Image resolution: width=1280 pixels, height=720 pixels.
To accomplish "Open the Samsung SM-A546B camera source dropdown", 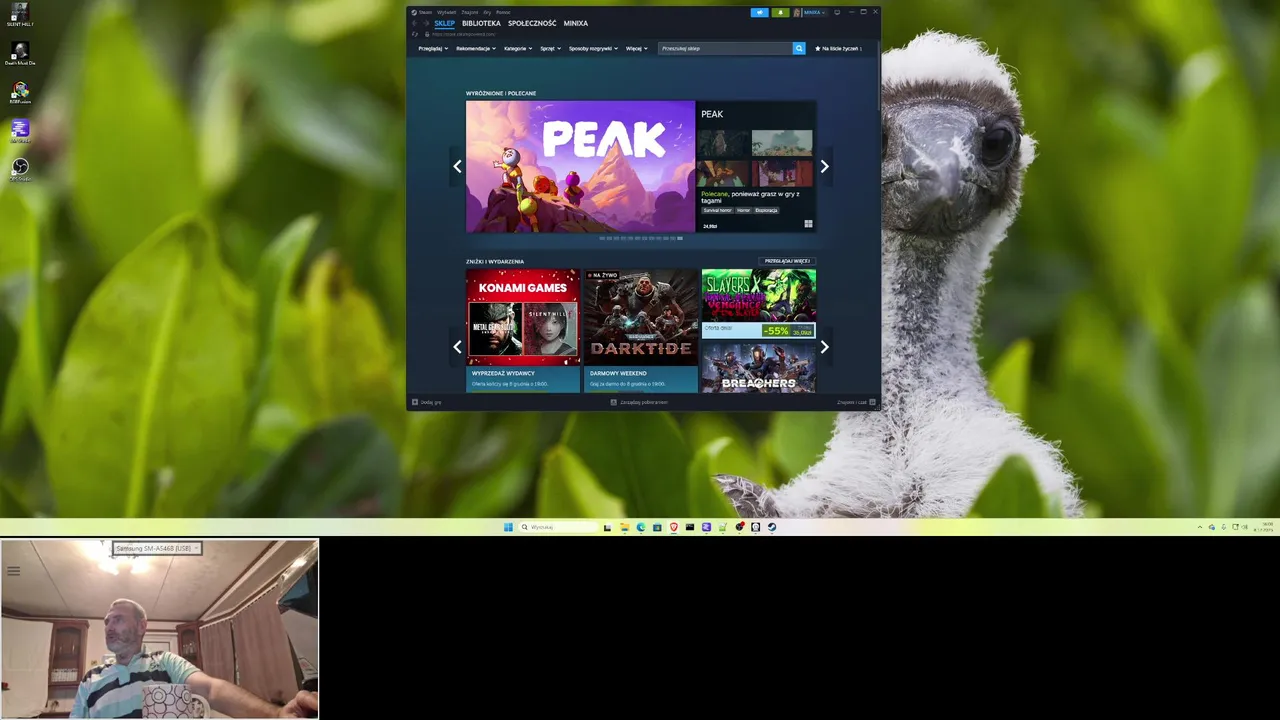I will tap(157, 548).
